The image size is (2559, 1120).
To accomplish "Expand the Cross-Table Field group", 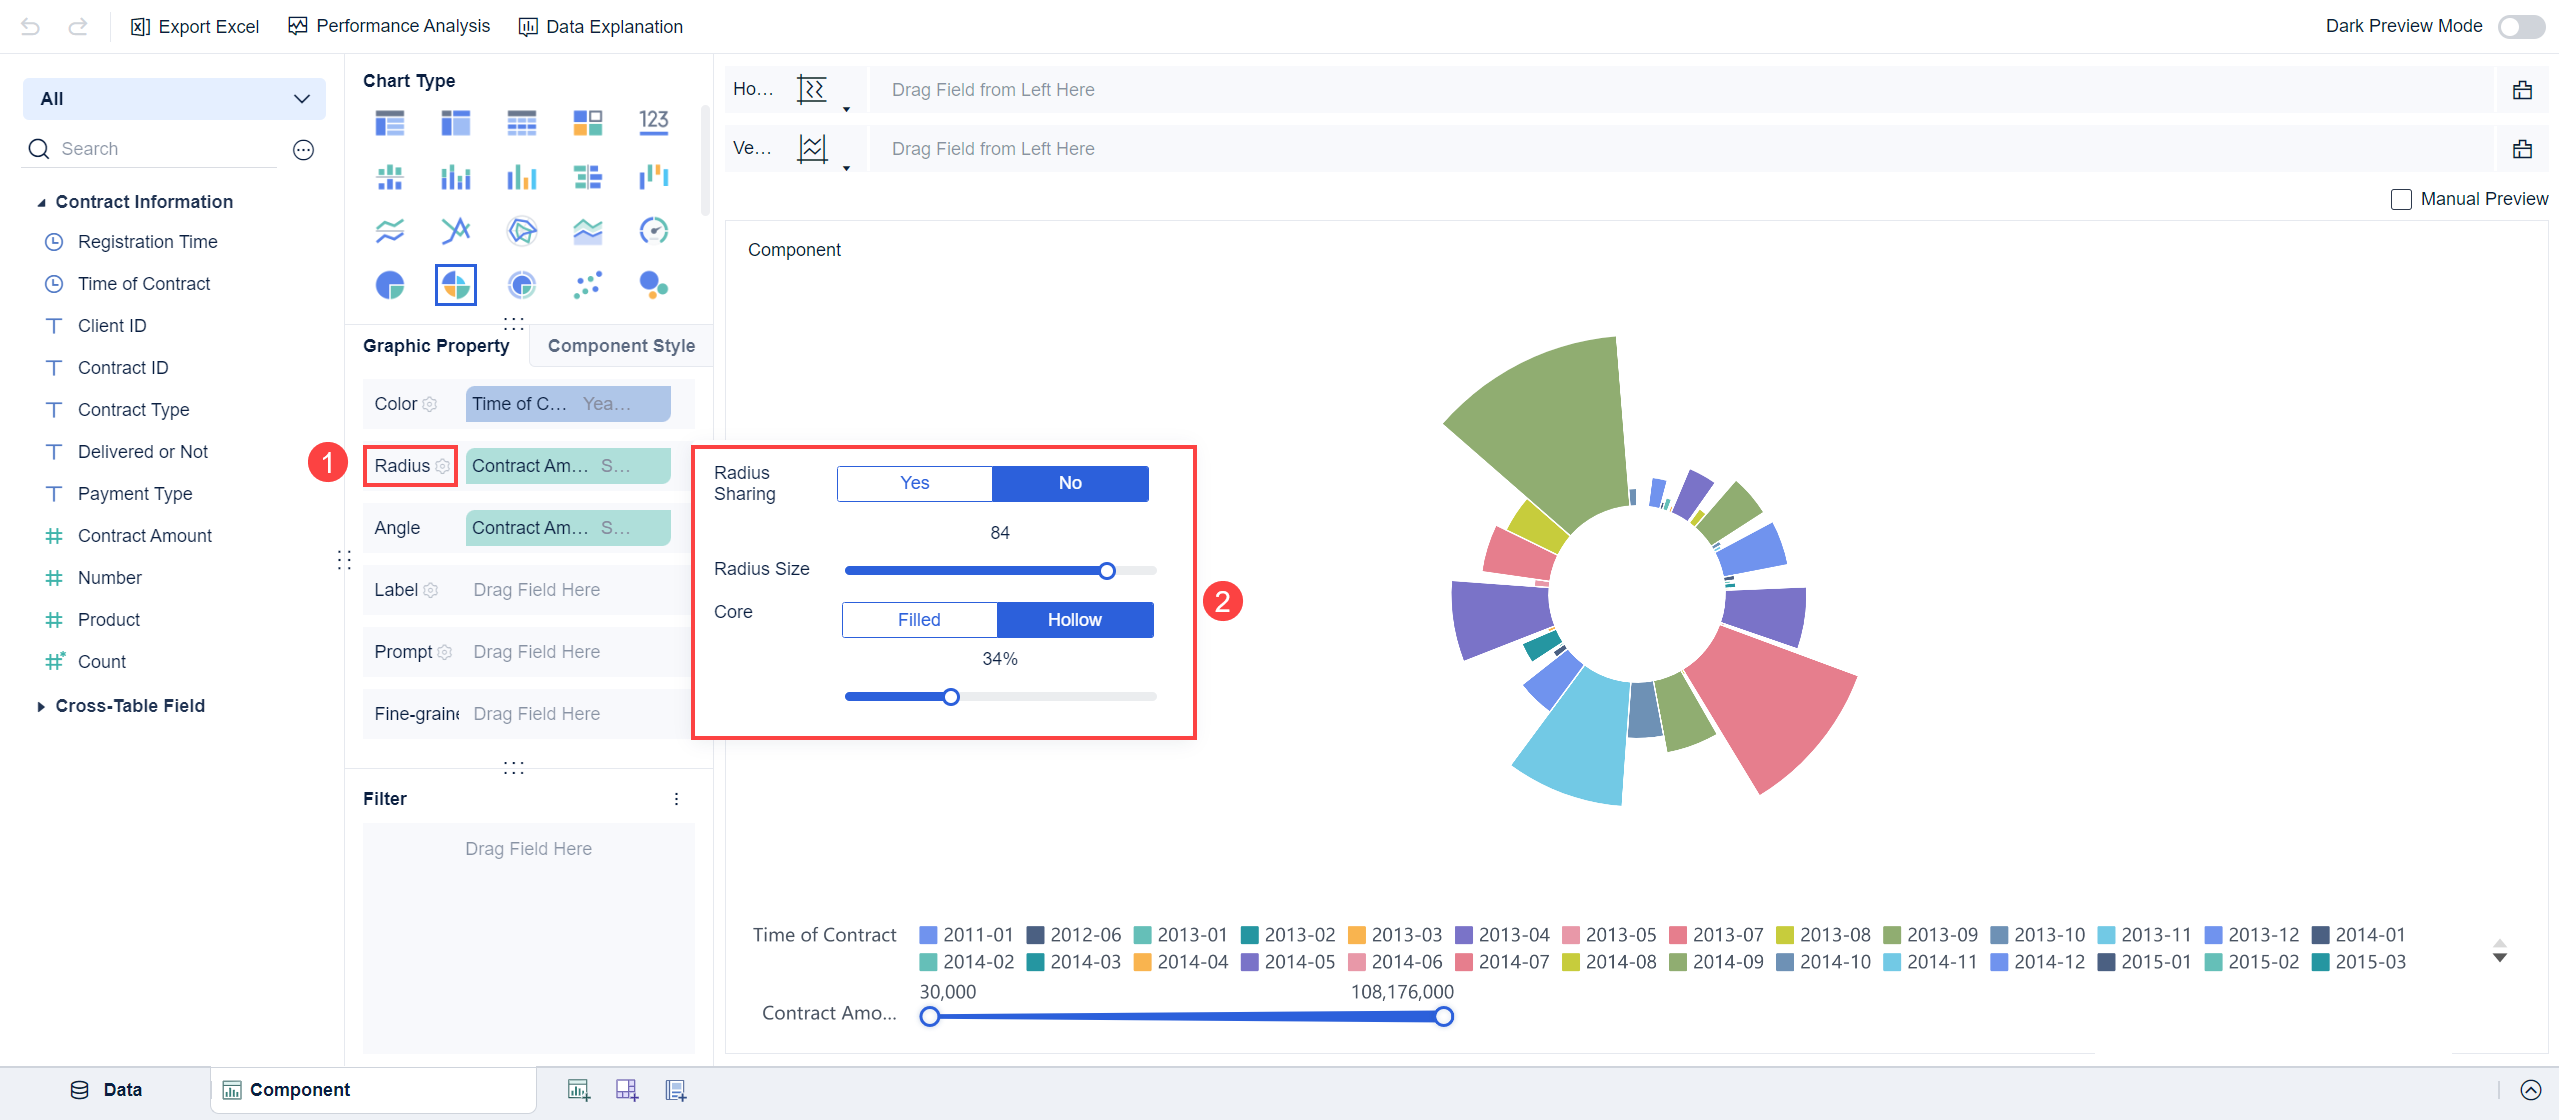I will (41, 706).
